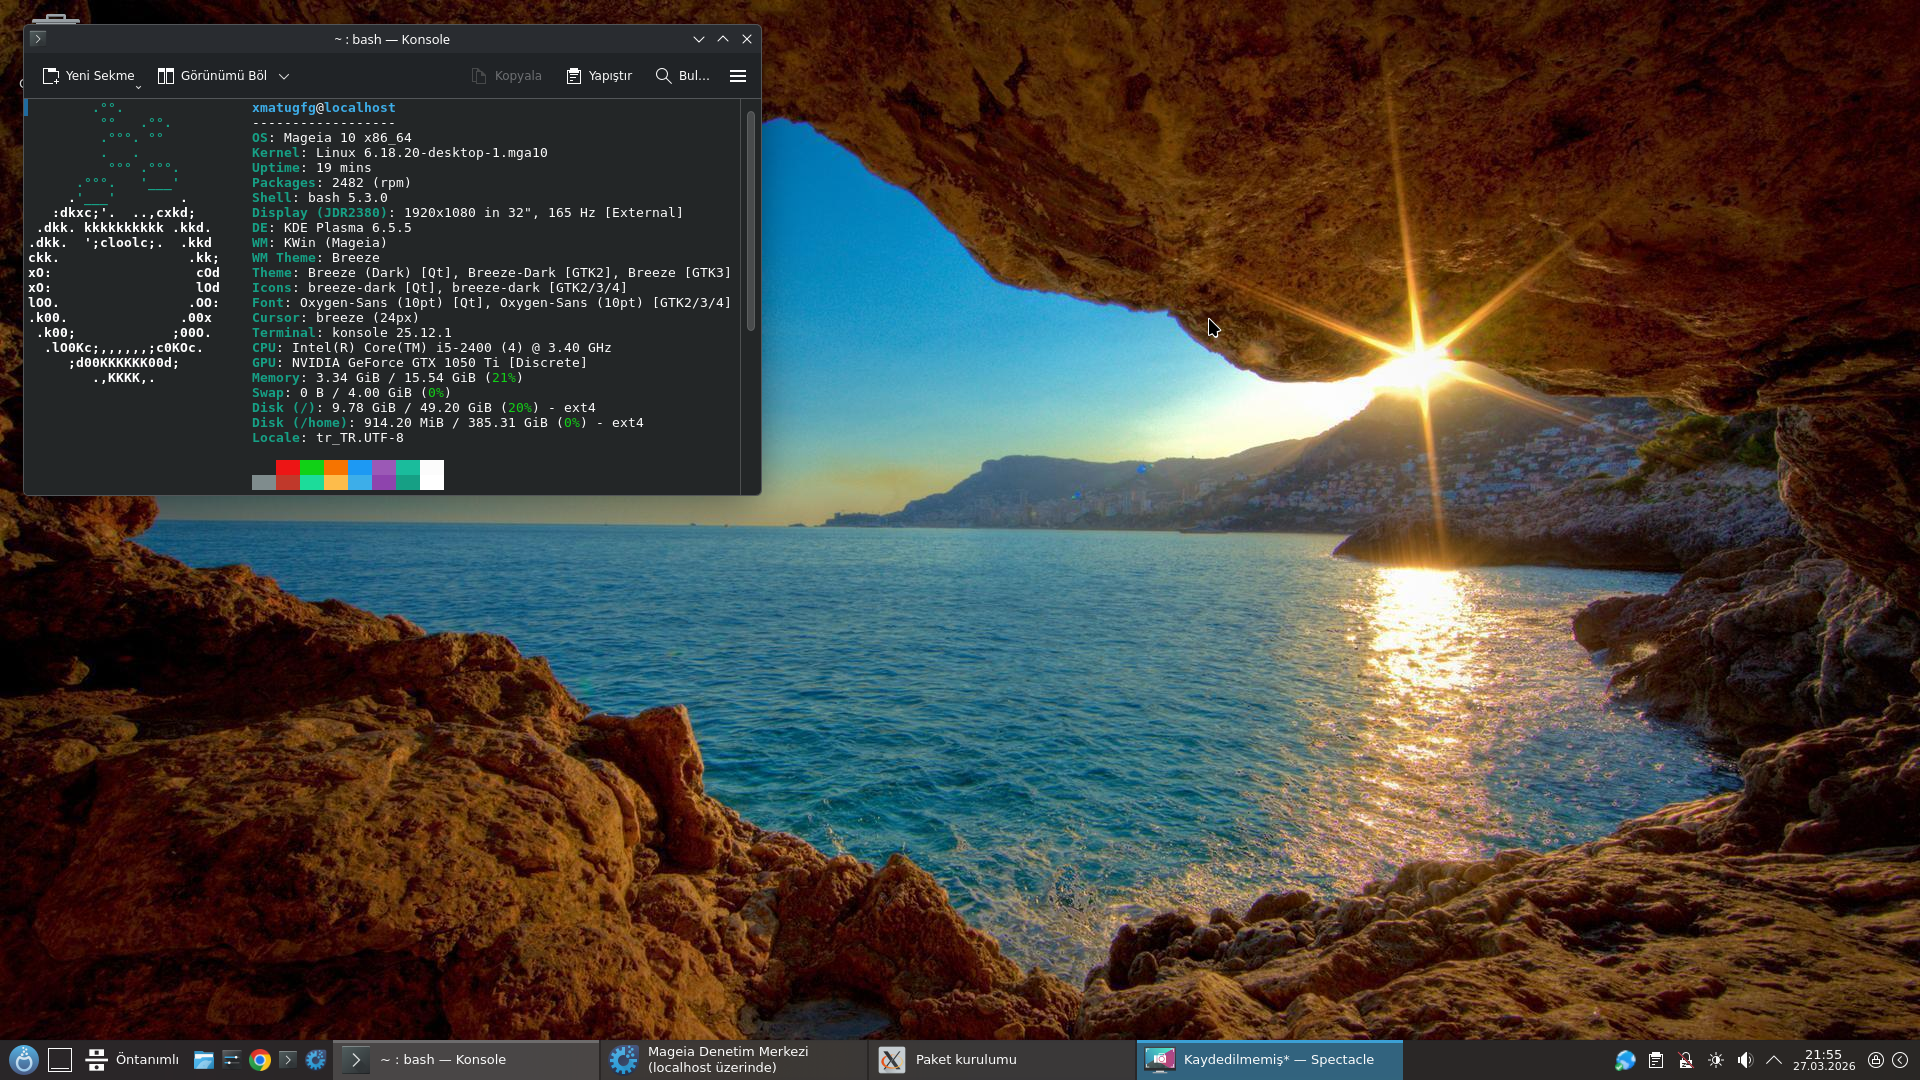Open the clock showing 21:55

1823,1060
